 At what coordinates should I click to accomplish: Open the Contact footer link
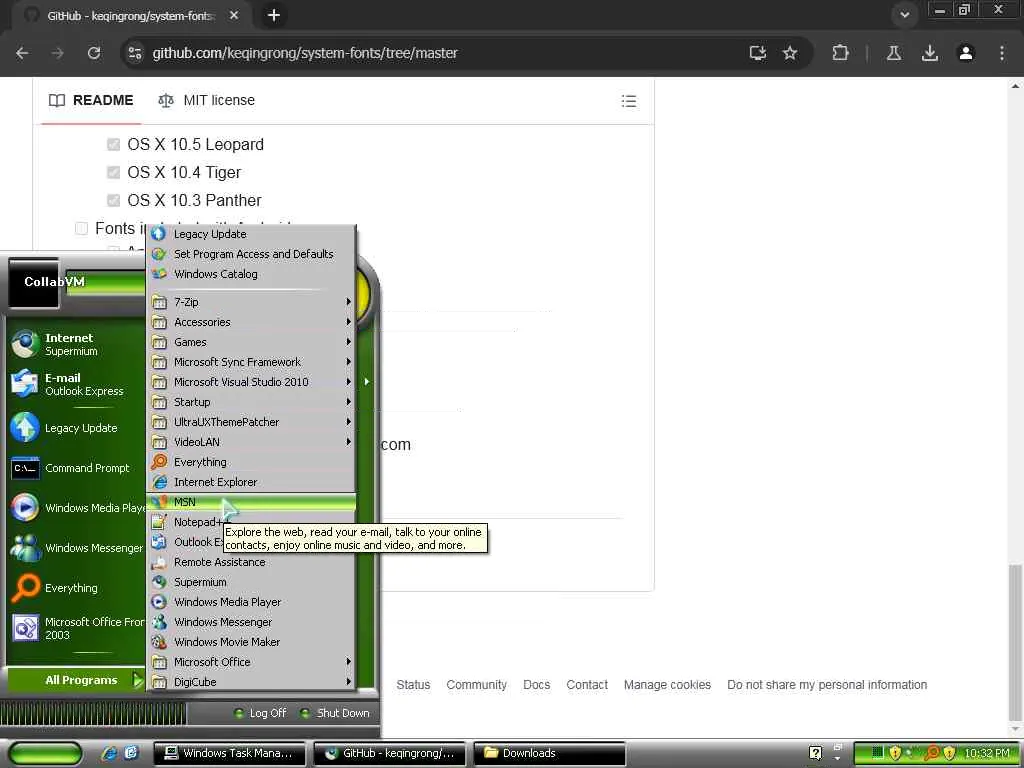(587, 684)
